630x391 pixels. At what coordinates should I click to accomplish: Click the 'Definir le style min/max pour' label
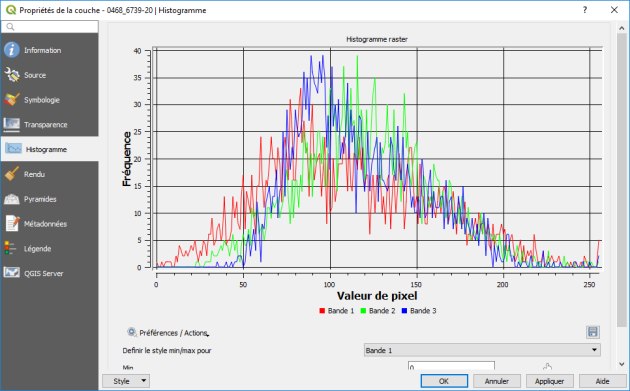(167, 350)
